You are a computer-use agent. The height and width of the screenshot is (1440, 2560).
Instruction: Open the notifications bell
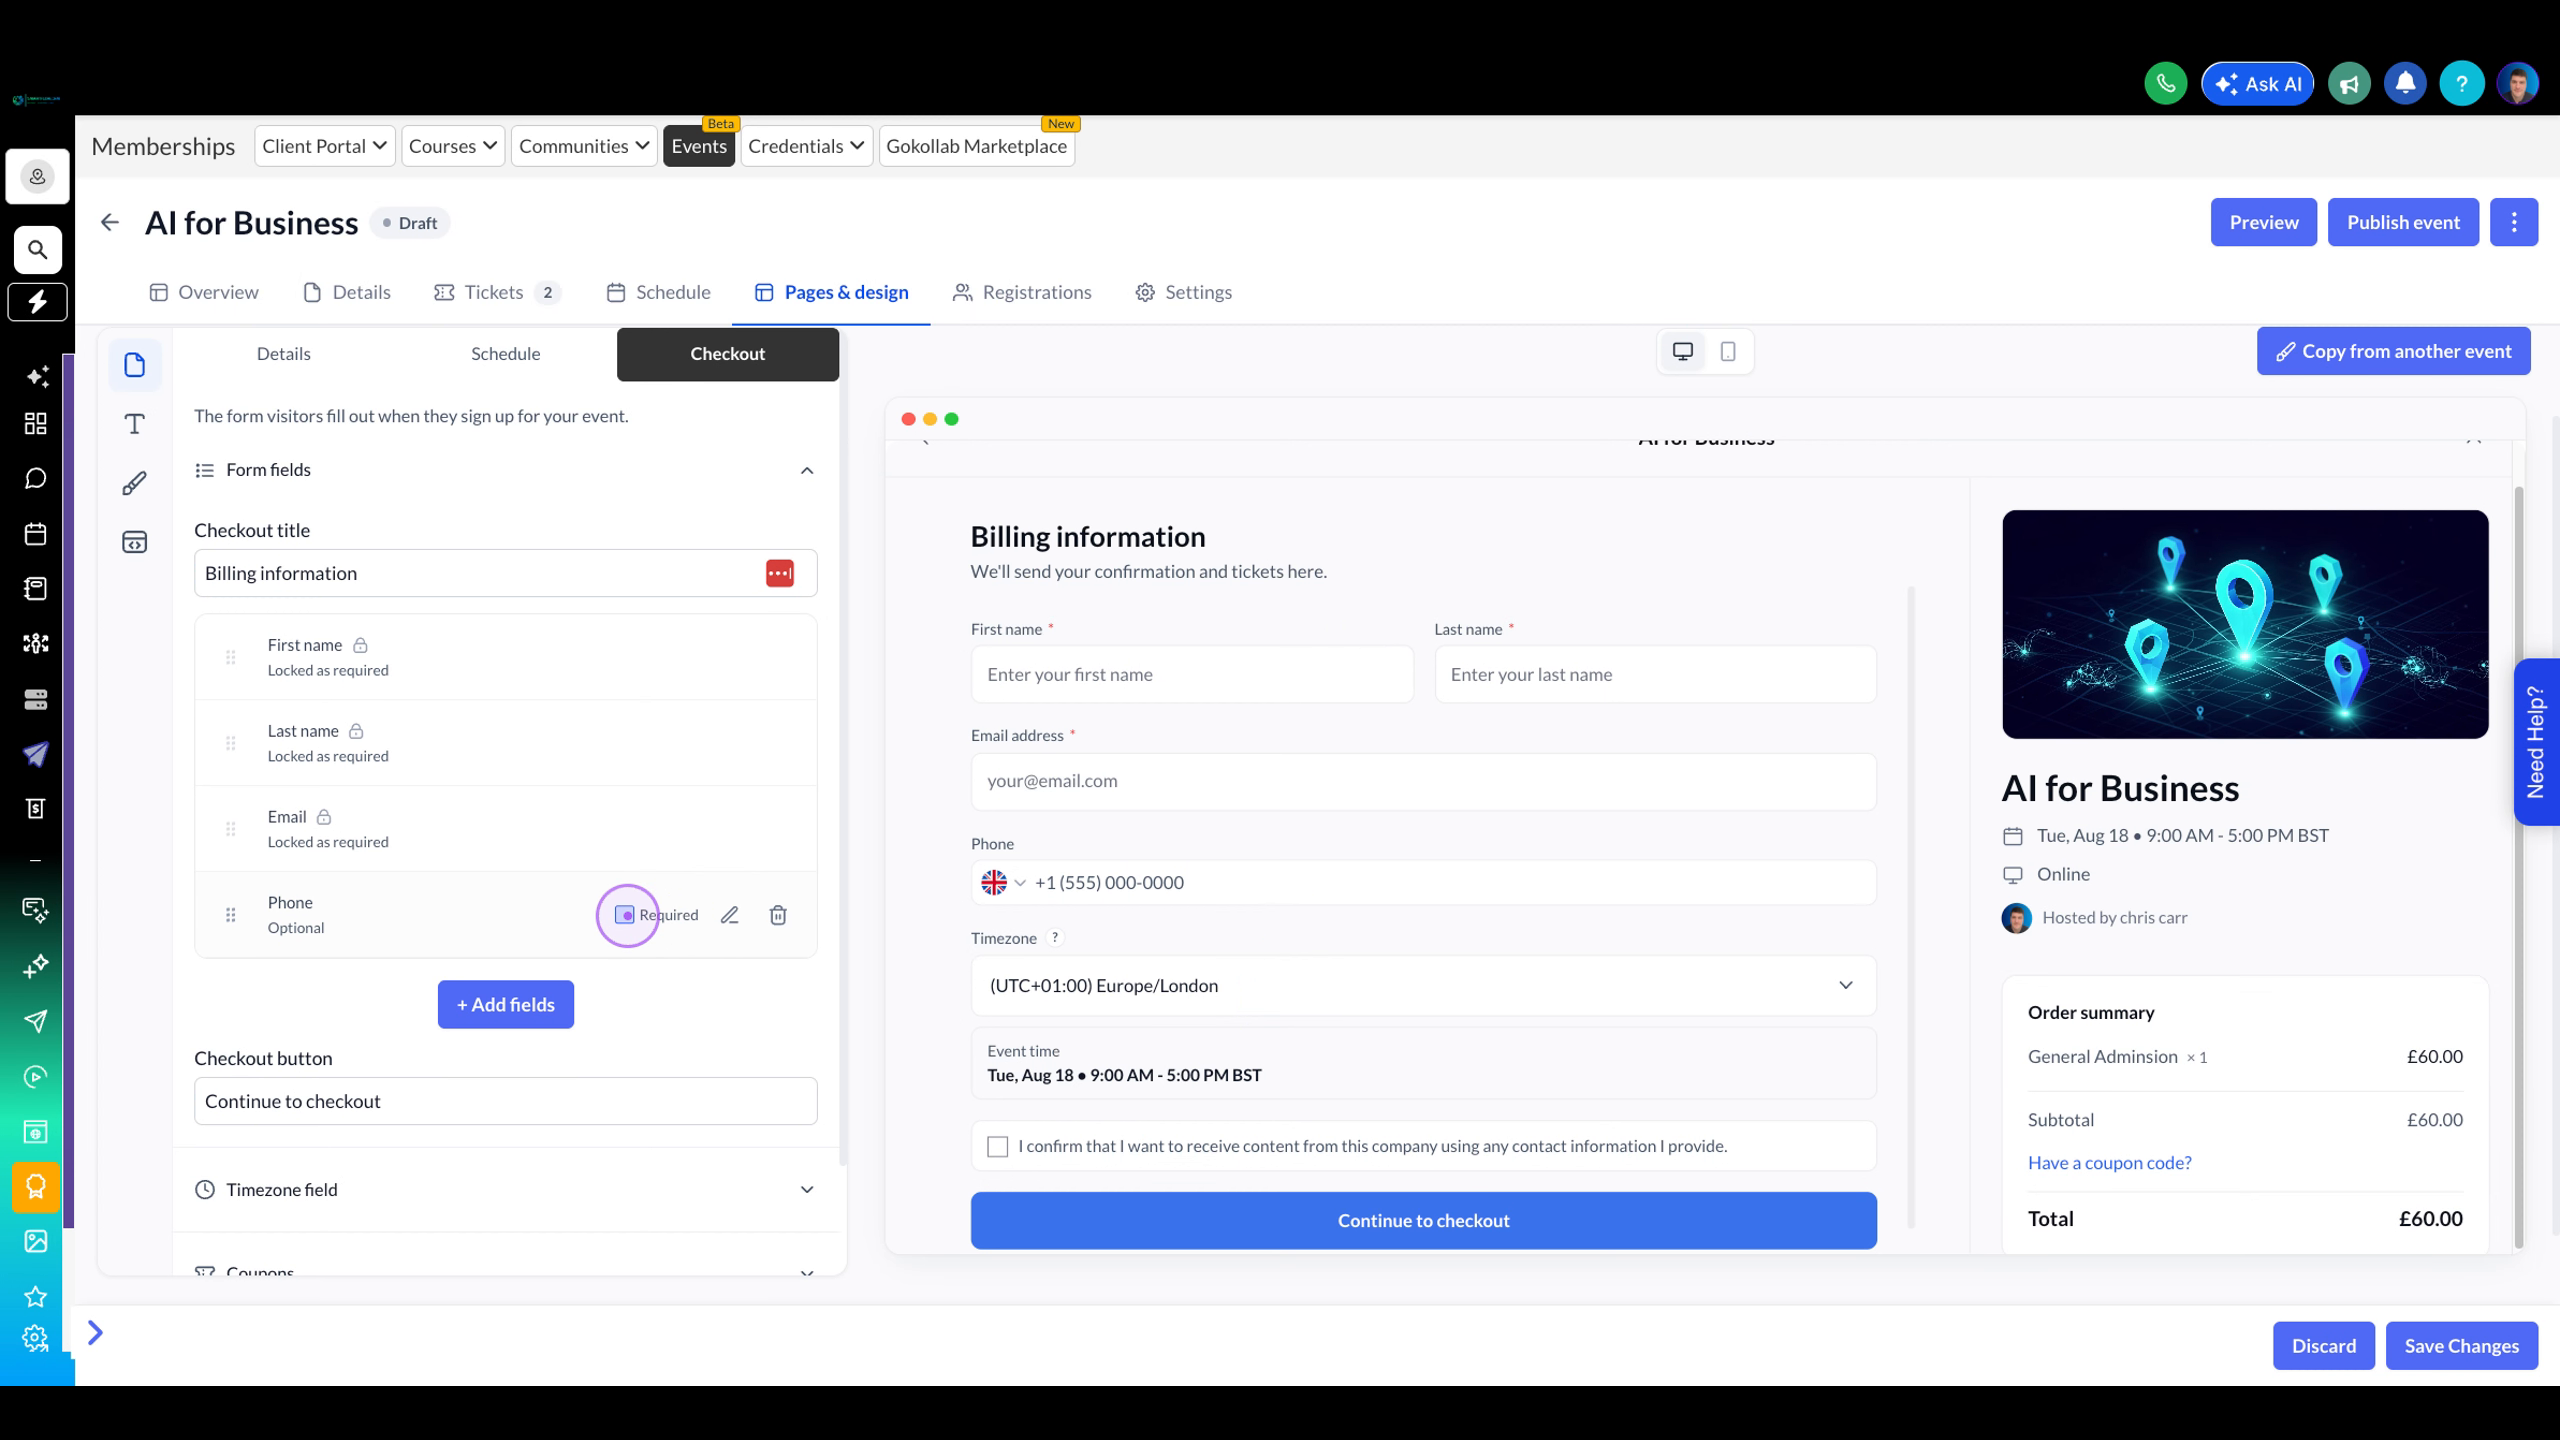[x=2405, y=84]
